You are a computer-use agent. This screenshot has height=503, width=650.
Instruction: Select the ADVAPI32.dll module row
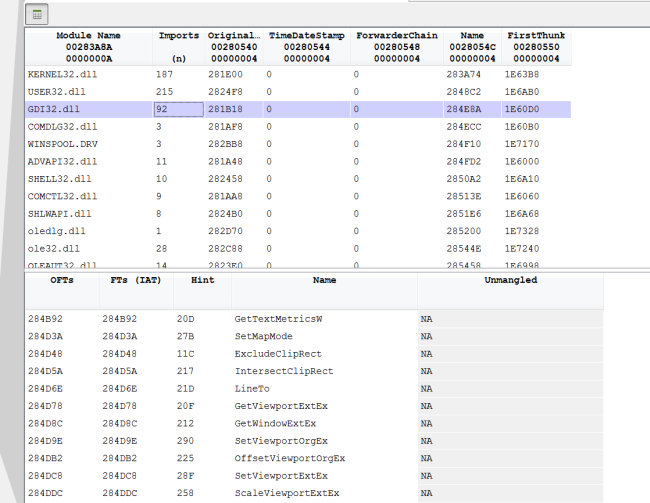click(x=298, y=161)
